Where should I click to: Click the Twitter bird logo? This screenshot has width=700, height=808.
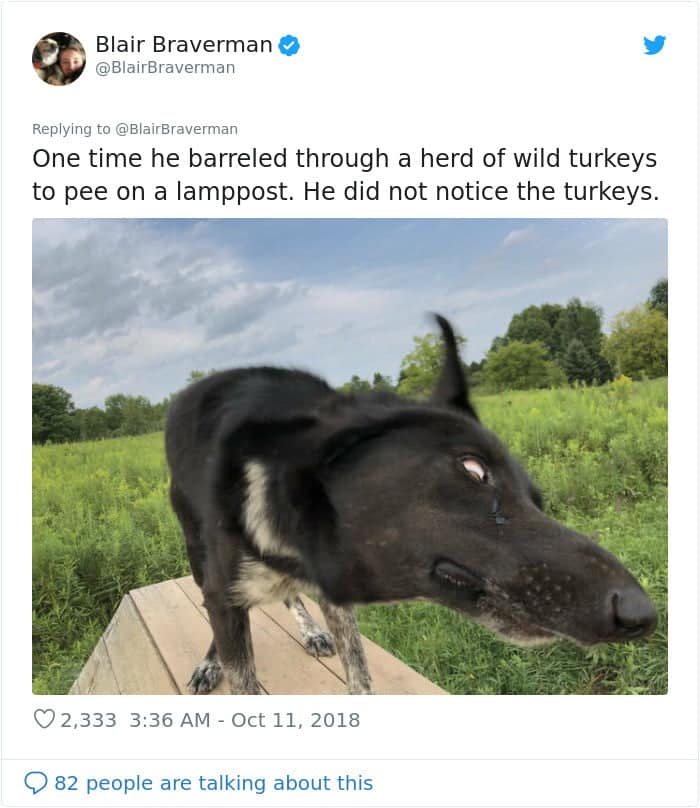[654, 45]
